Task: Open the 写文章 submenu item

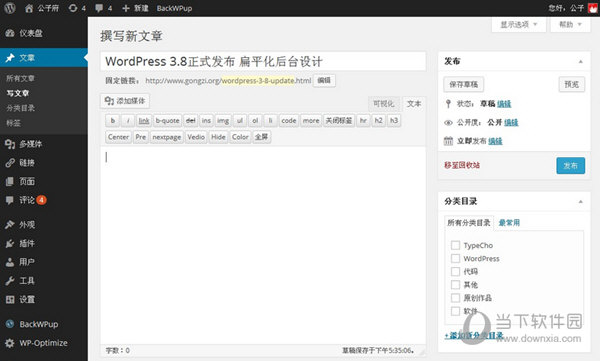Action: [18, 93]
